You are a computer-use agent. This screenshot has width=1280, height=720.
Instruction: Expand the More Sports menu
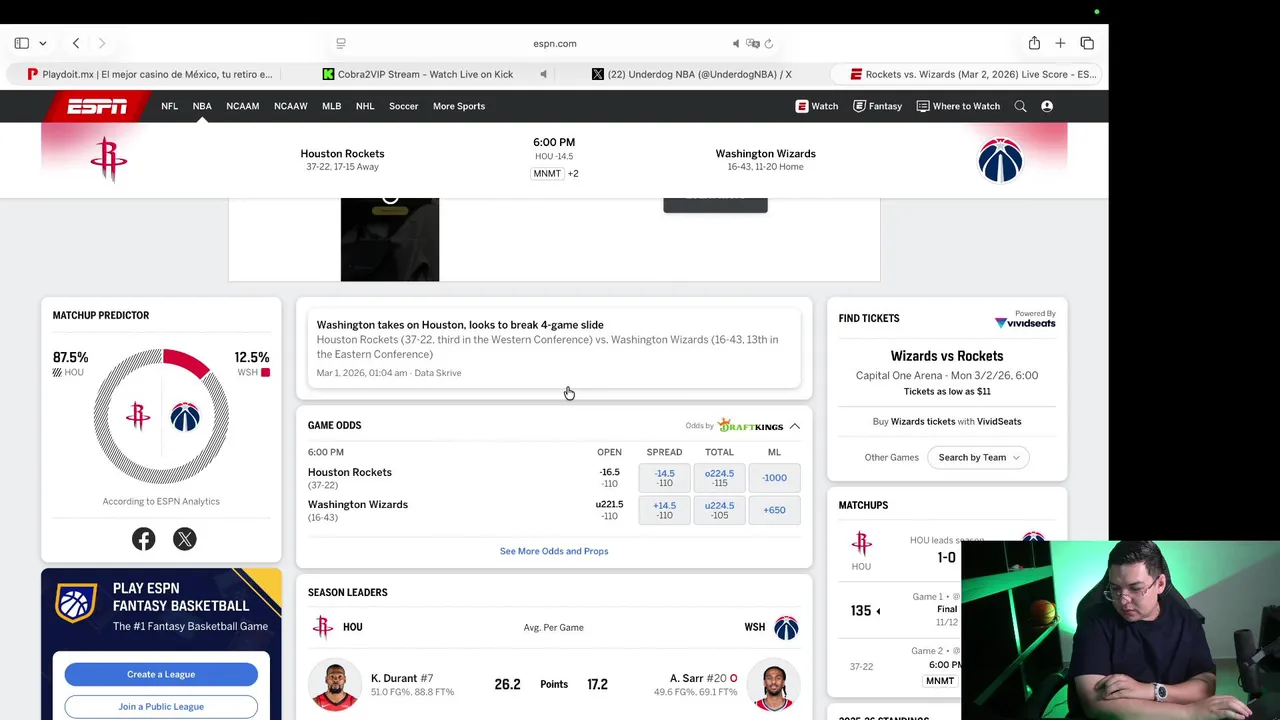[459, 106]
